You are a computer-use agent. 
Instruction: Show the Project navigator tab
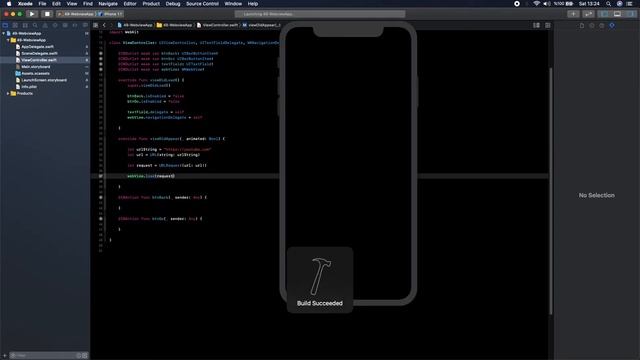pyautogui.click(x=5, y=25)
